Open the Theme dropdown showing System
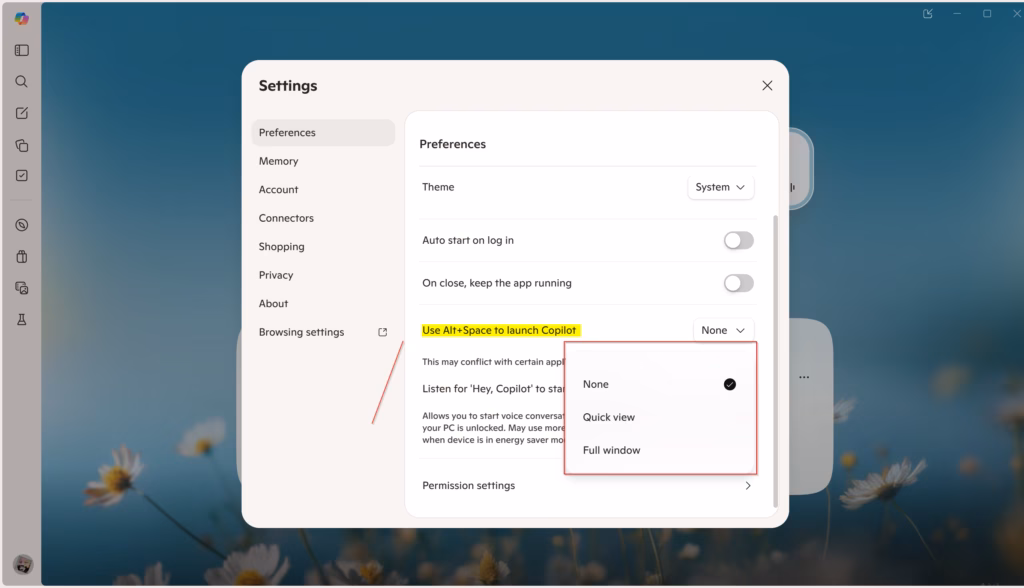Viewport: 1024px width, 588px height. (x=720, y=187)
